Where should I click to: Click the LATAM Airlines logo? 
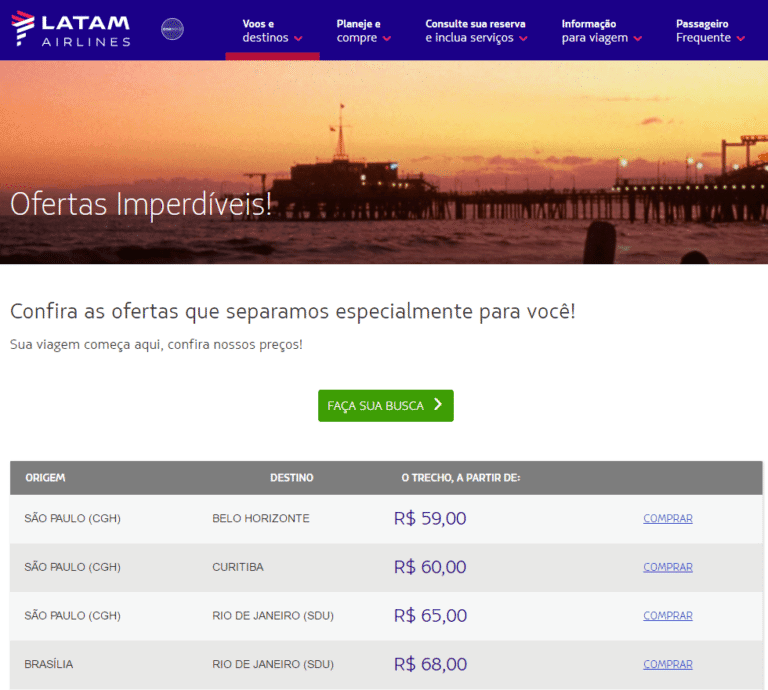pyautogui.click(x=71, y=30)
